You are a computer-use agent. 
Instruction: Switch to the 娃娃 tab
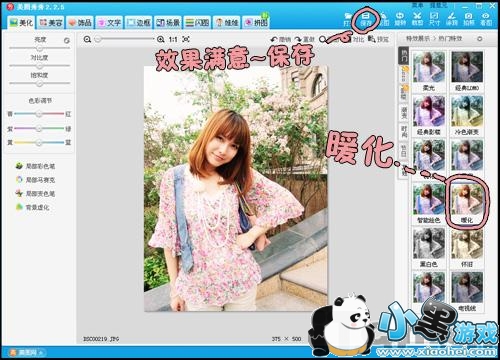click(x=227, y=22)
